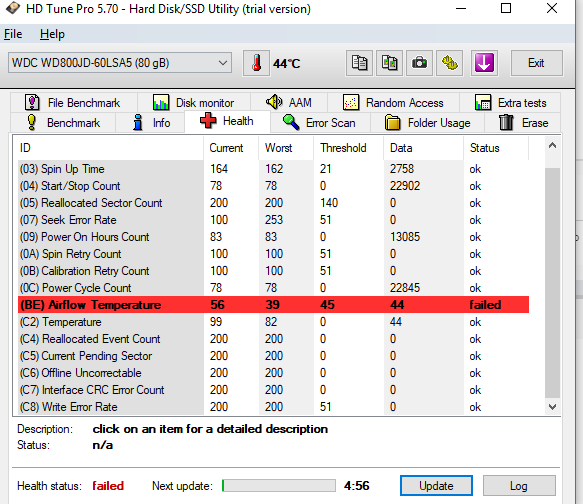Click the 4:56 next update countdown

click(357, 486)
